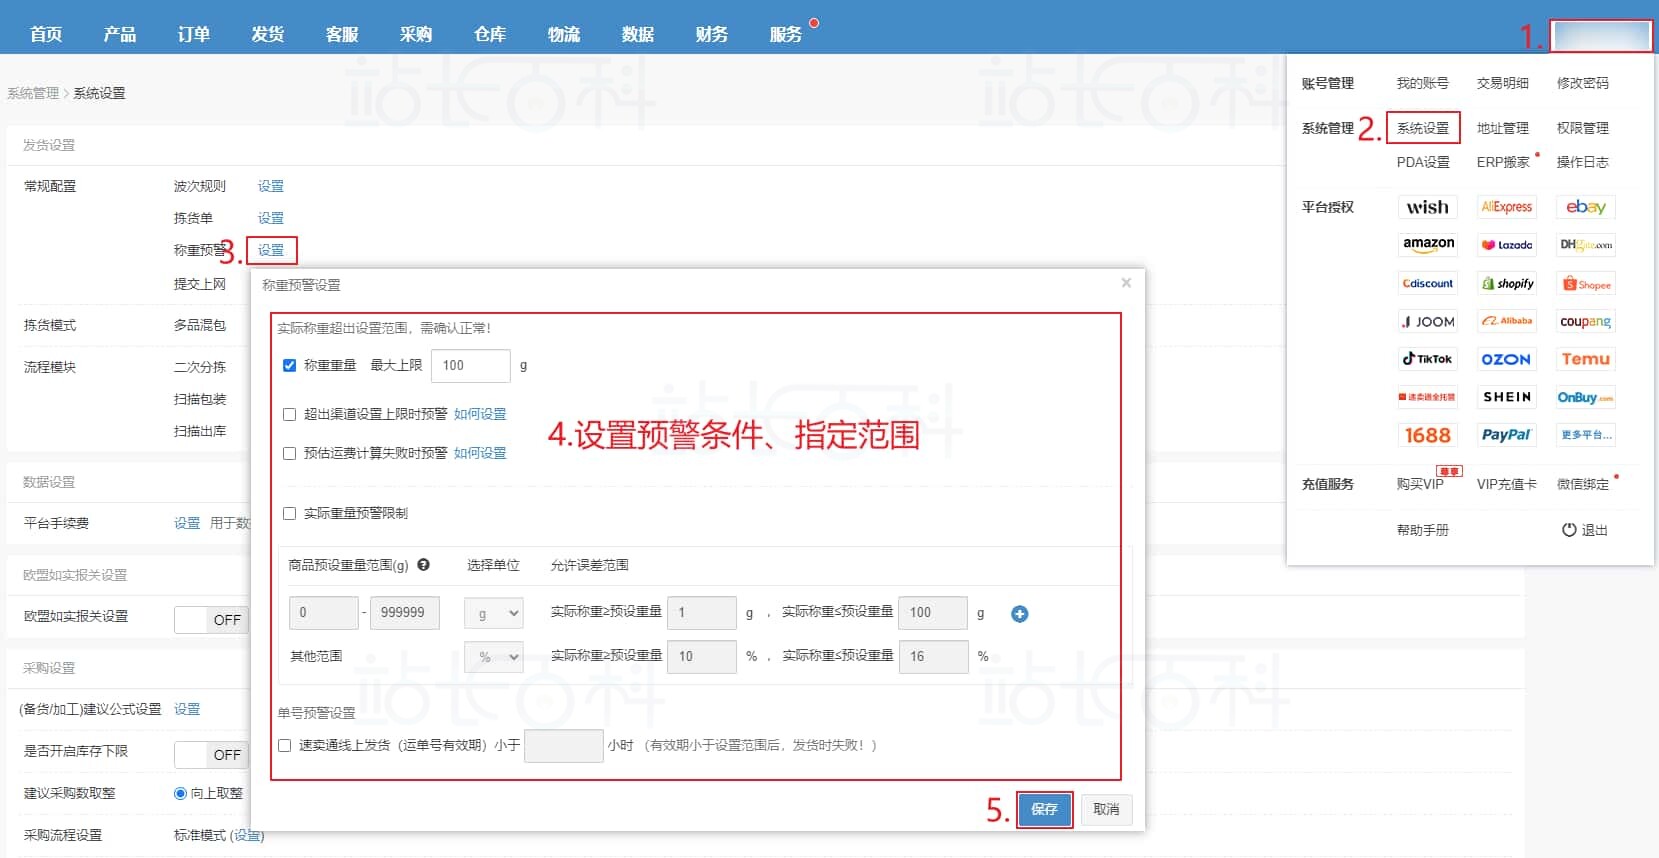The image size is (1659, 858).
Task: Click the Temu platform logo
Action: coord(1585,359)
